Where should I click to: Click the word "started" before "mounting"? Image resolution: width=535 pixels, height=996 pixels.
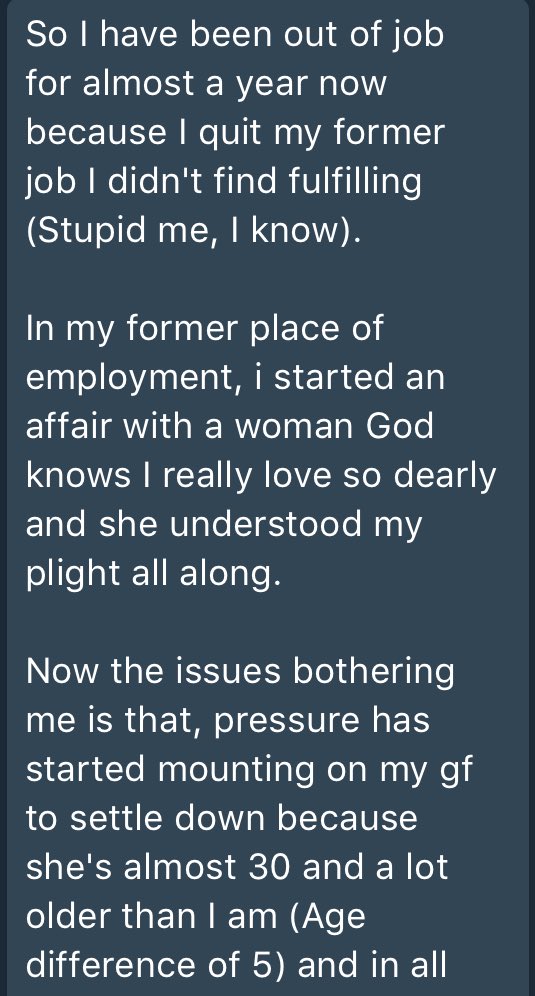[87, 771]
